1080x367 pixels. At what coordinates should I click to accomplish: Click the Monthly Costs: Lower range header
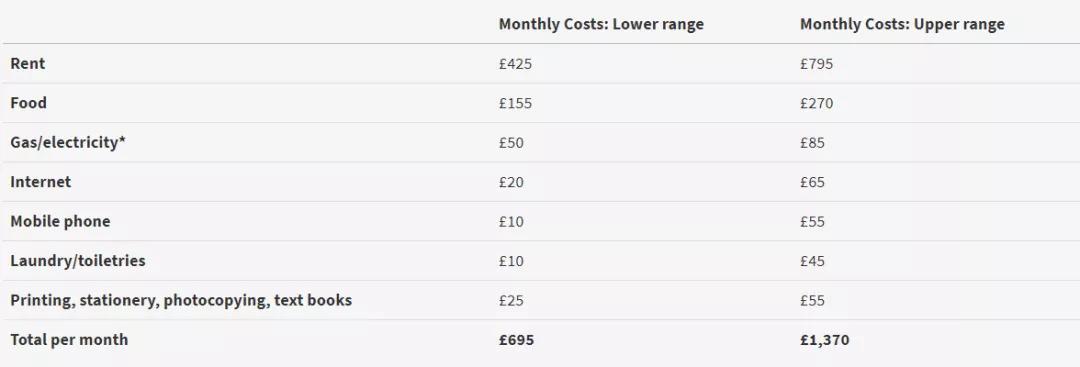click(x=601, y=24)
